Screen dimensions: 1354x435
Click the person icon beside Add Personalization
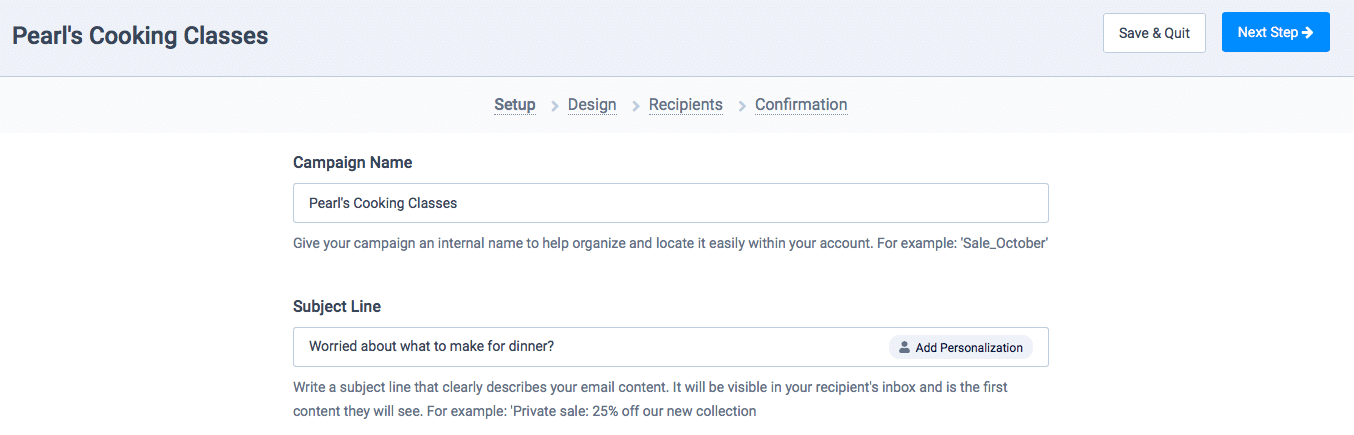[x=904, y=348]
